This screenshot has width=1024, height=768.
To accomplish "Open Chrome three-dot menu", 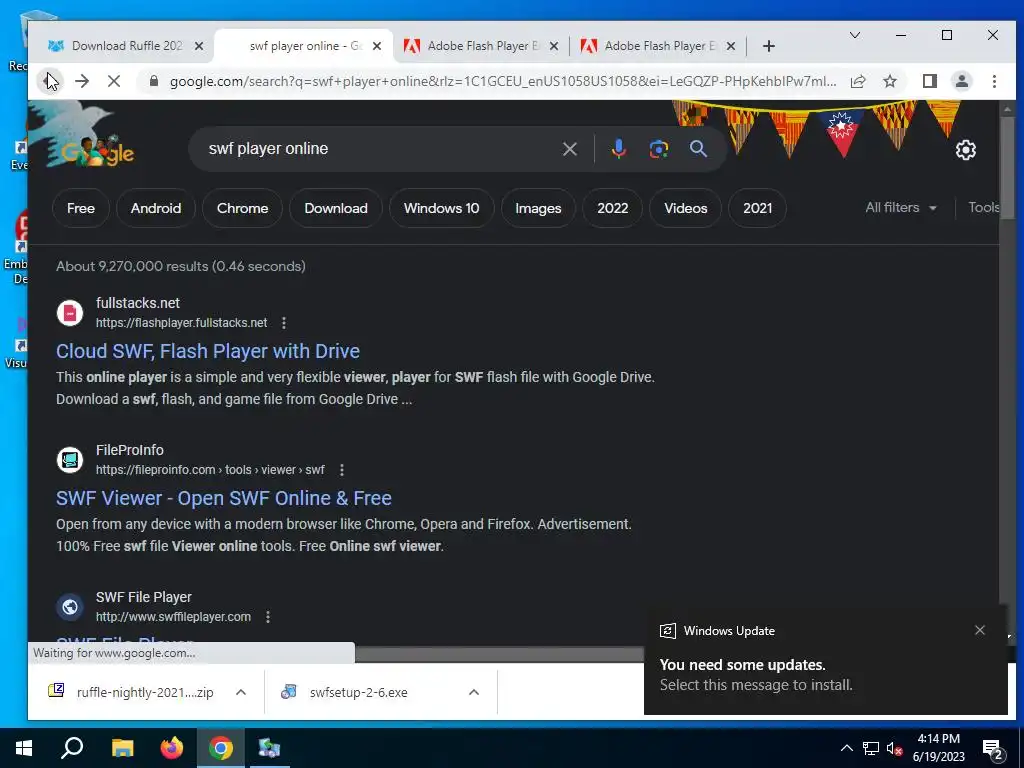I will (994, 81).
